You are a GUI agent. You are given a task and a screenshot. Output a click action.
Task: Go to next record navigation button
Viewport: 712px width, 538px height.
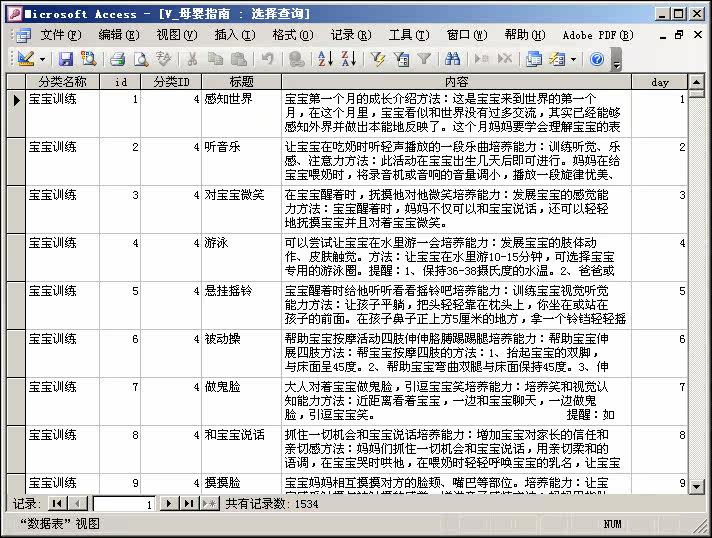pos(169,503)
